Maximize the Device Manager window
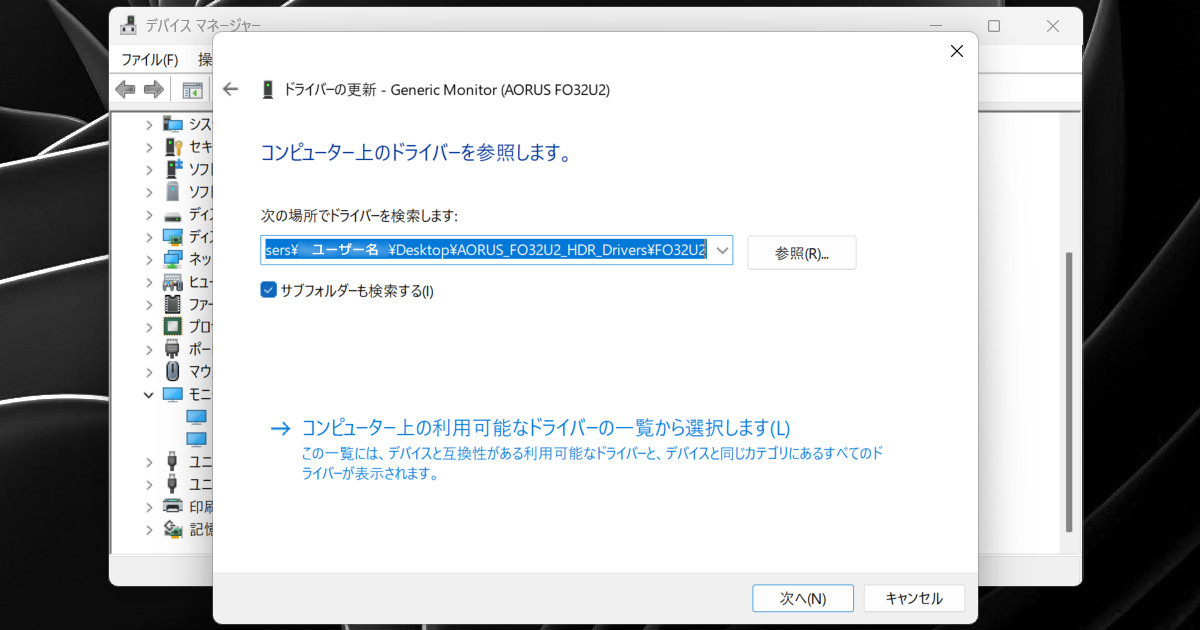Image resolution: width=1200 pixels, height=630 pixels. pyautogui.click(x=994, y=26)
